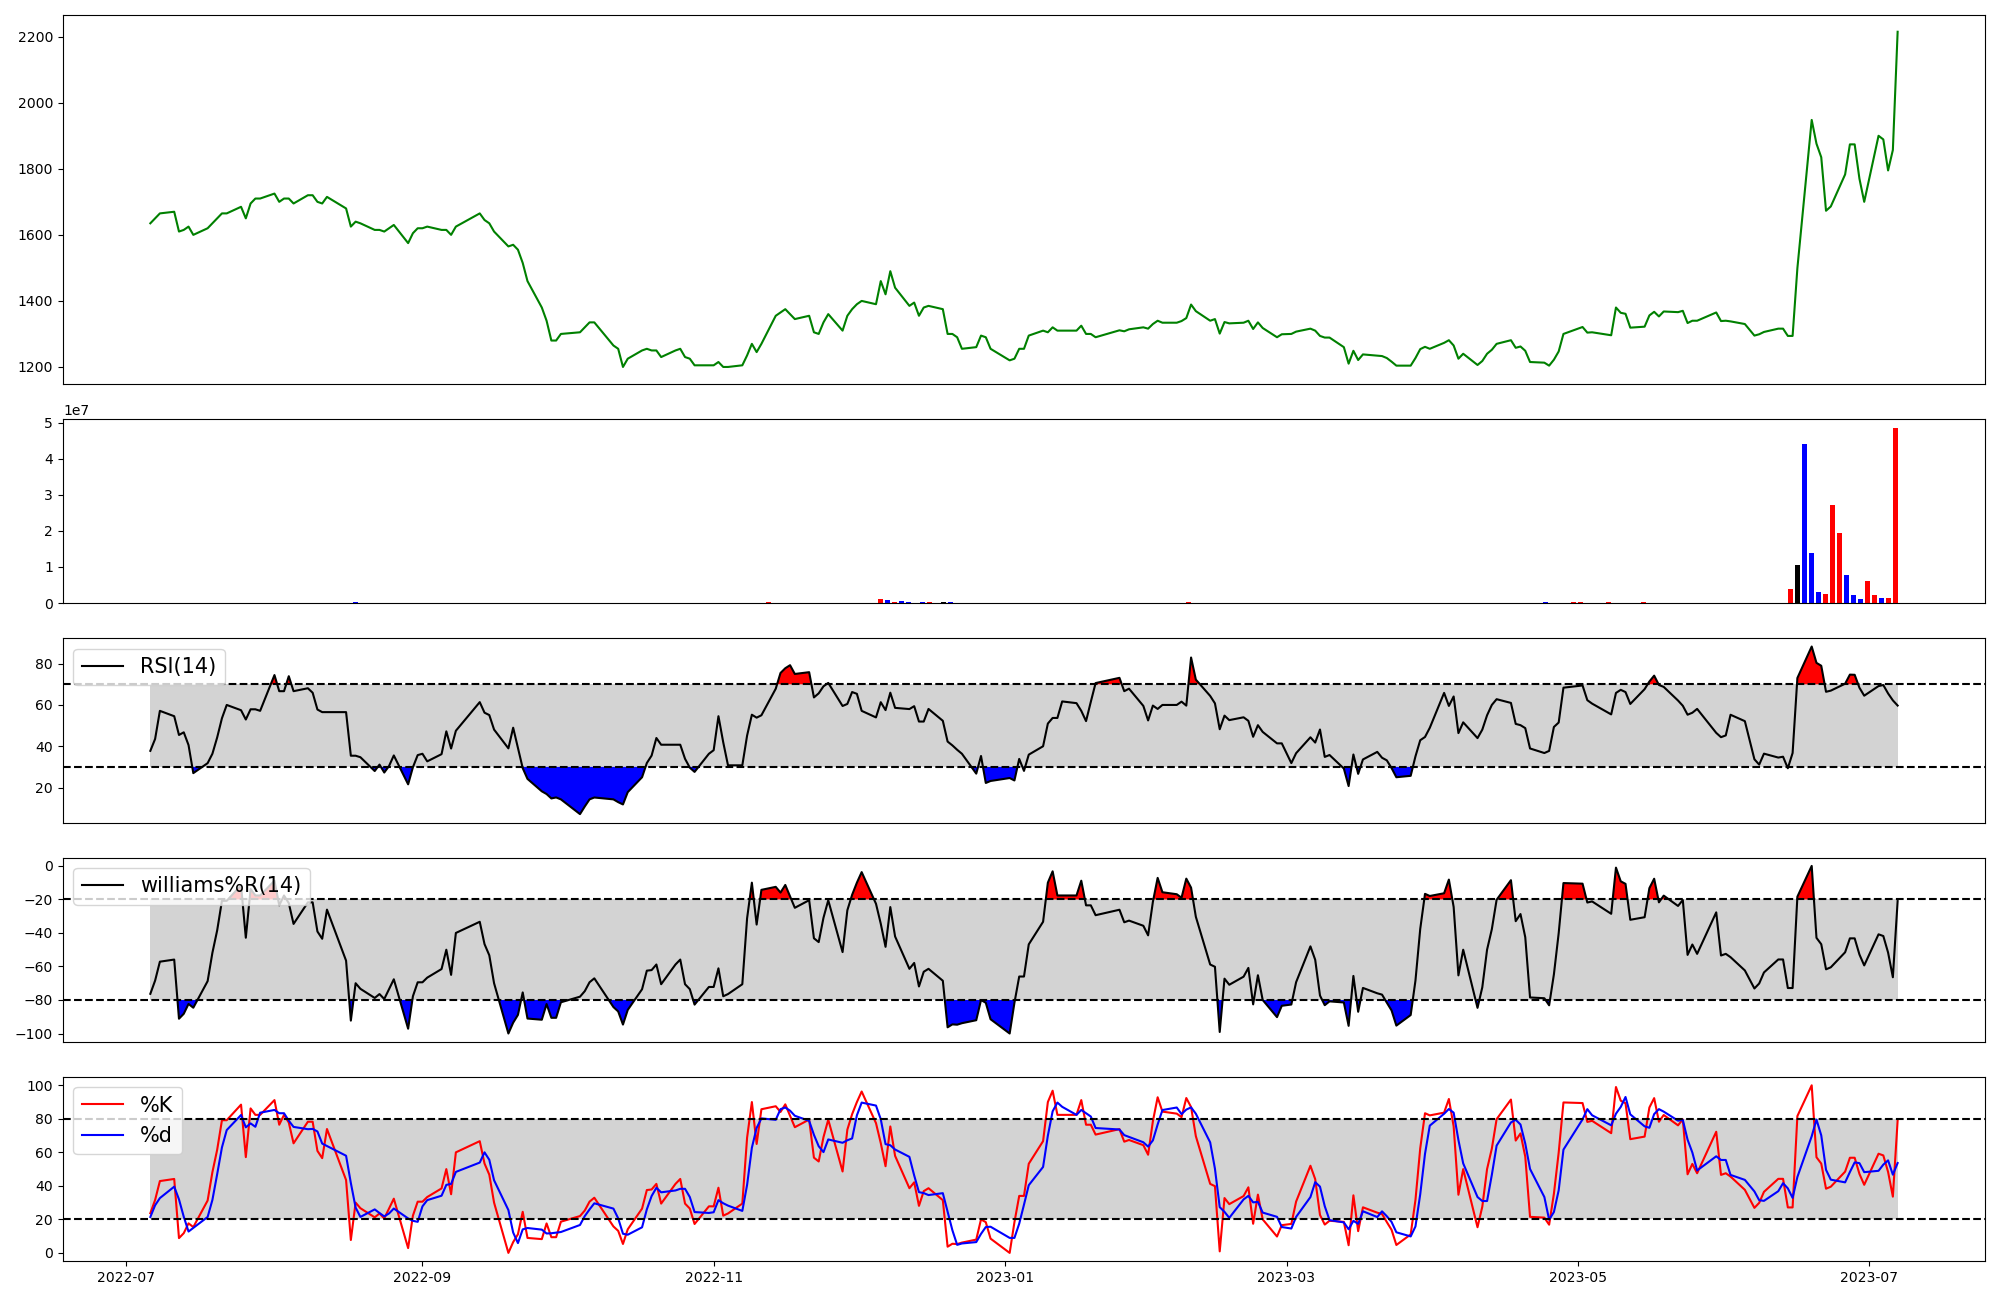Click the black volume bar
Screen dimensions: 2000x1300
point(1797,585)
